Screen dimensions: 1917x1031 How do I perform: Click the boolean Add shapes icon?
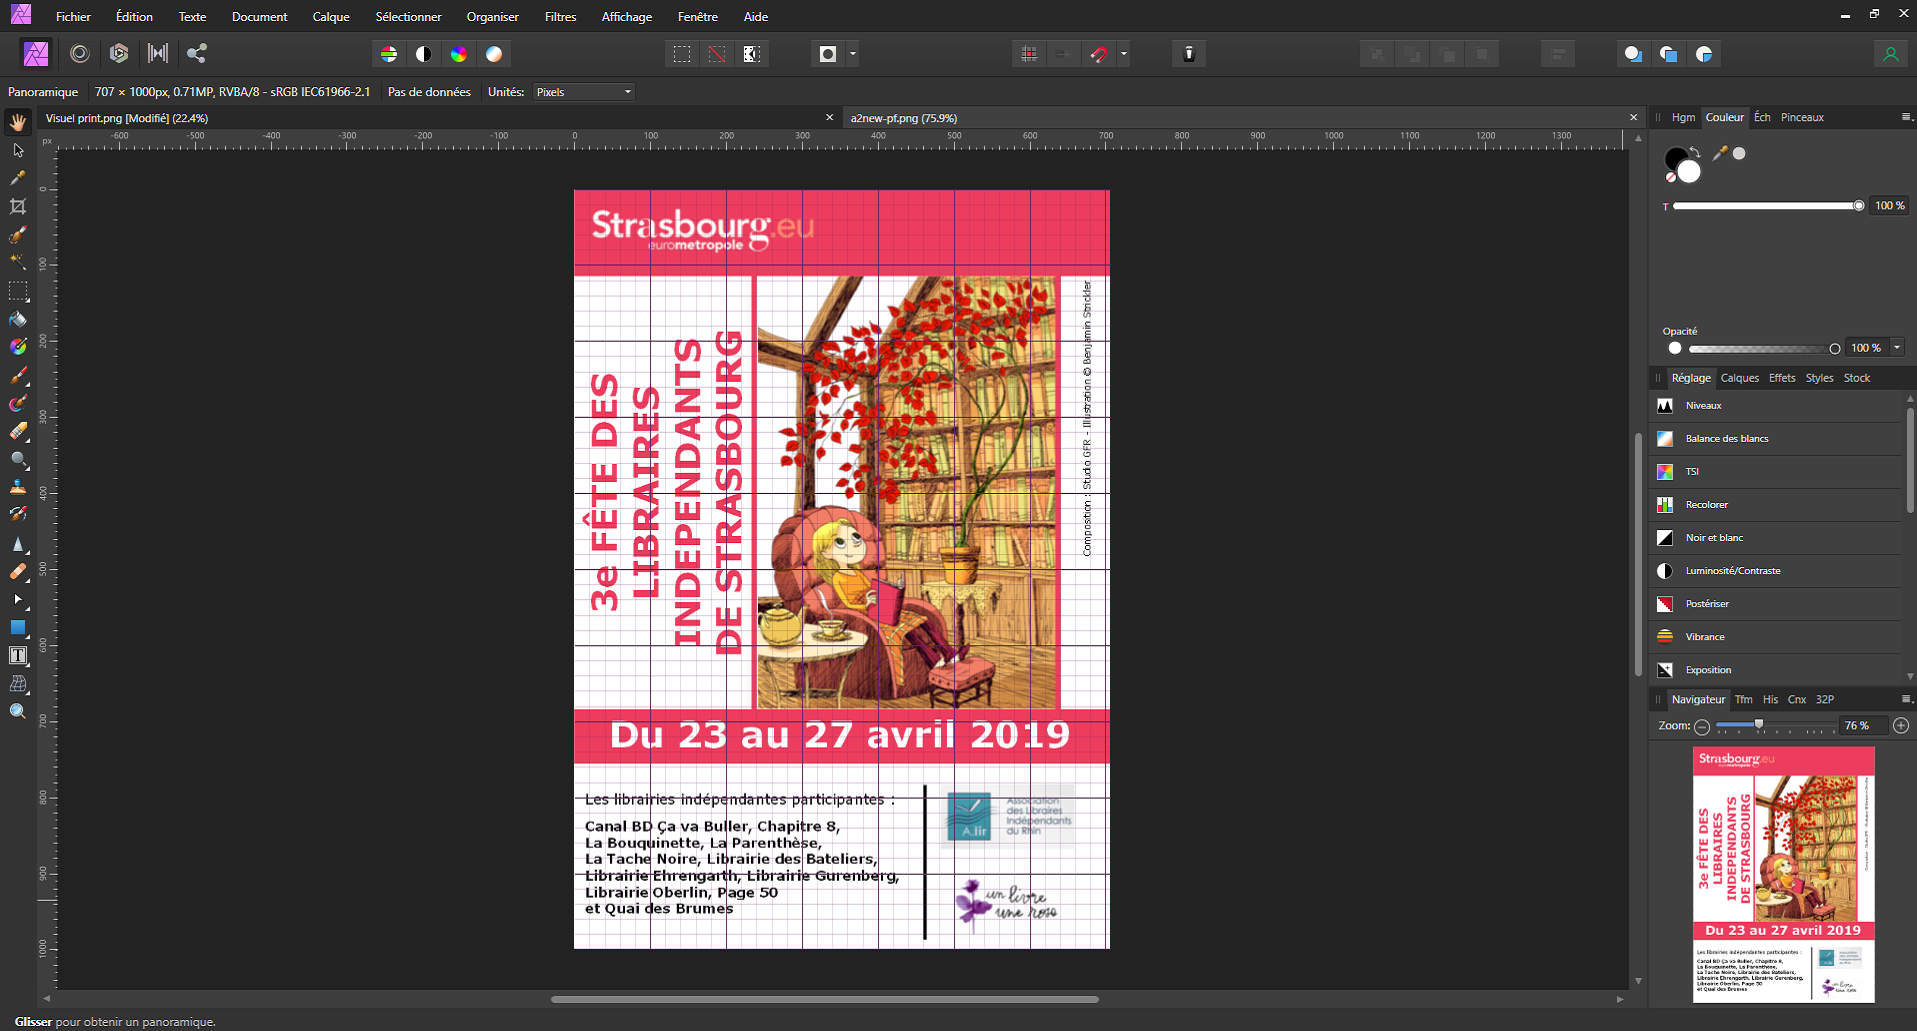point(1633,54)
